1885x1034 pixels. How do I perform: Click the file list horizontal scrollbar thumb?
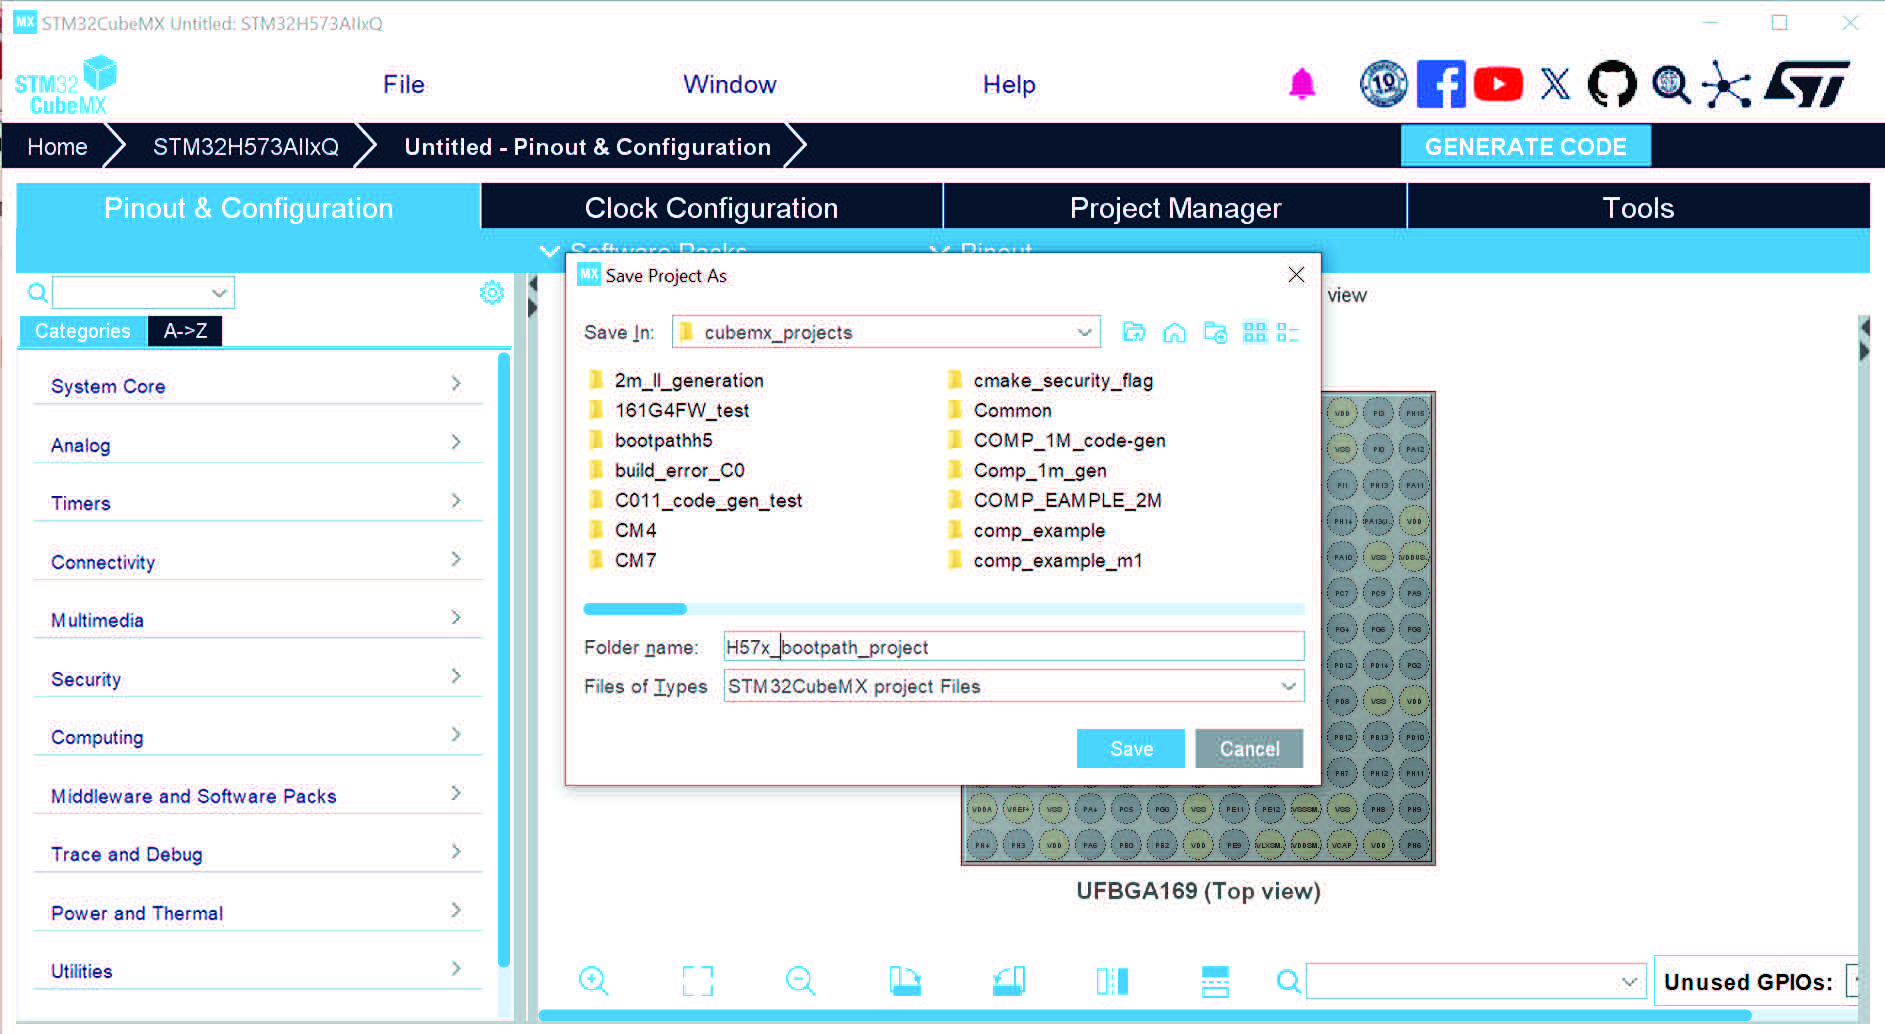click(635, 609)
